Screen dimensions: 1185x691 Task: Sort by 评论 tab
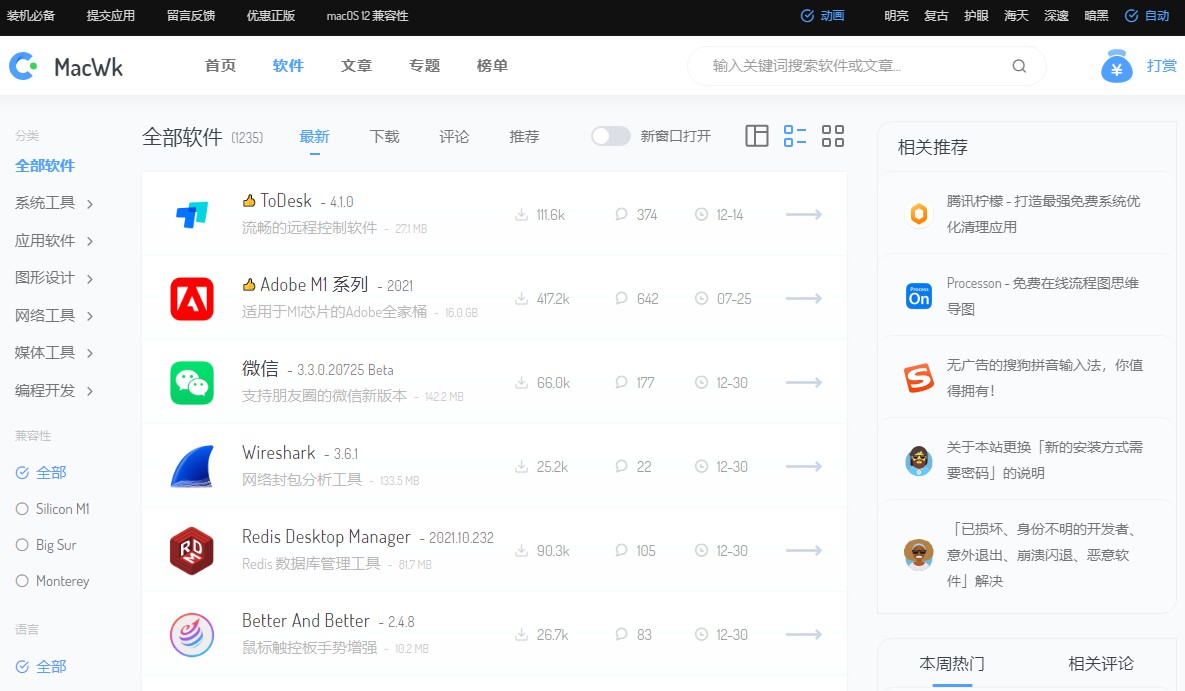(454, 137)
